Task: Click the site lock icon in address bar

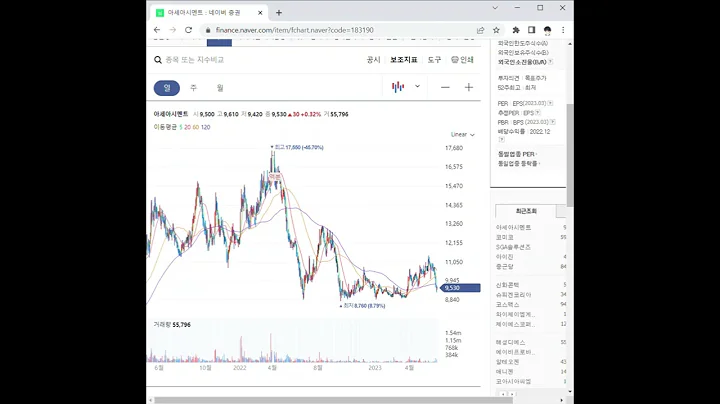Action: [x=208, y=30]
